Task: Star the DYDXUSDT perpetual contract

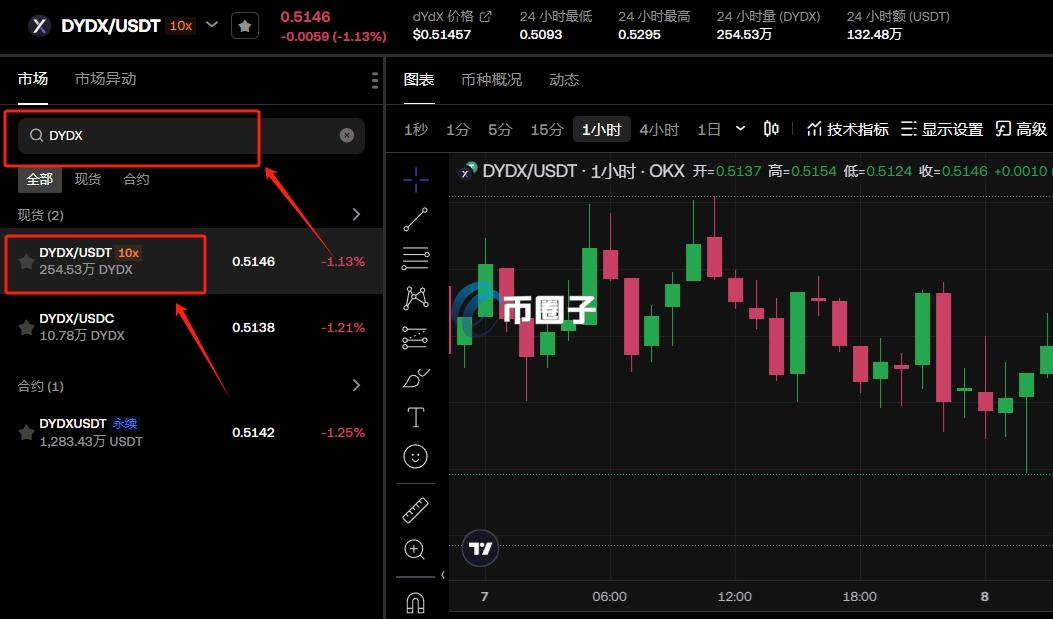Action: 26,432
